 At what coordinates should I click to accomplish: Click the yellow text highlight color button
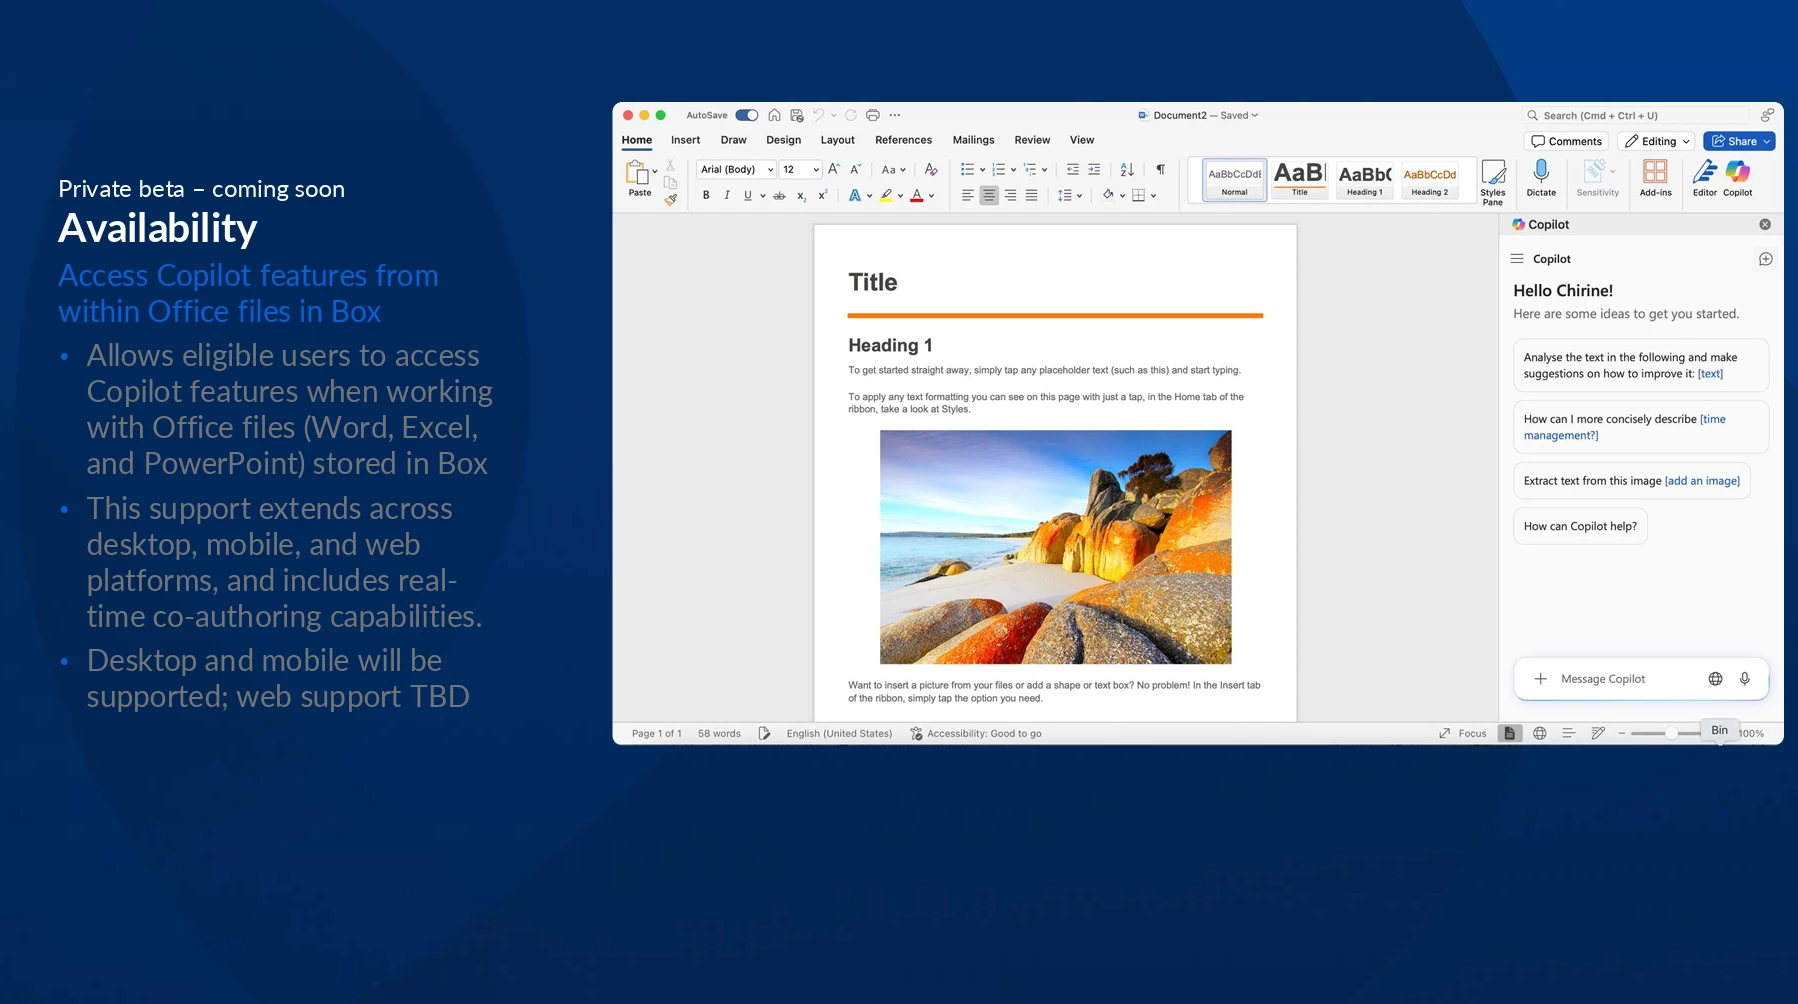(x=886, y=196)
